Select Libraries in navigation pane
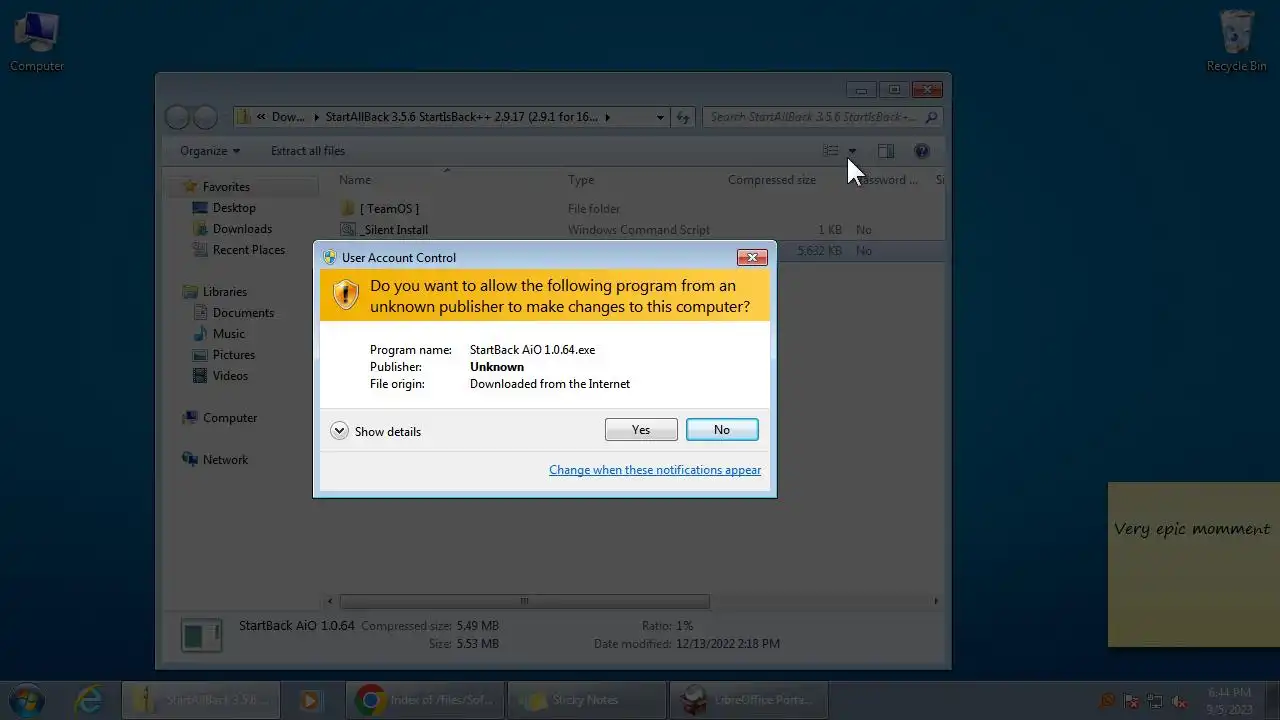Viewport: 1280px width, 720px height. click(x=224, y=292)
